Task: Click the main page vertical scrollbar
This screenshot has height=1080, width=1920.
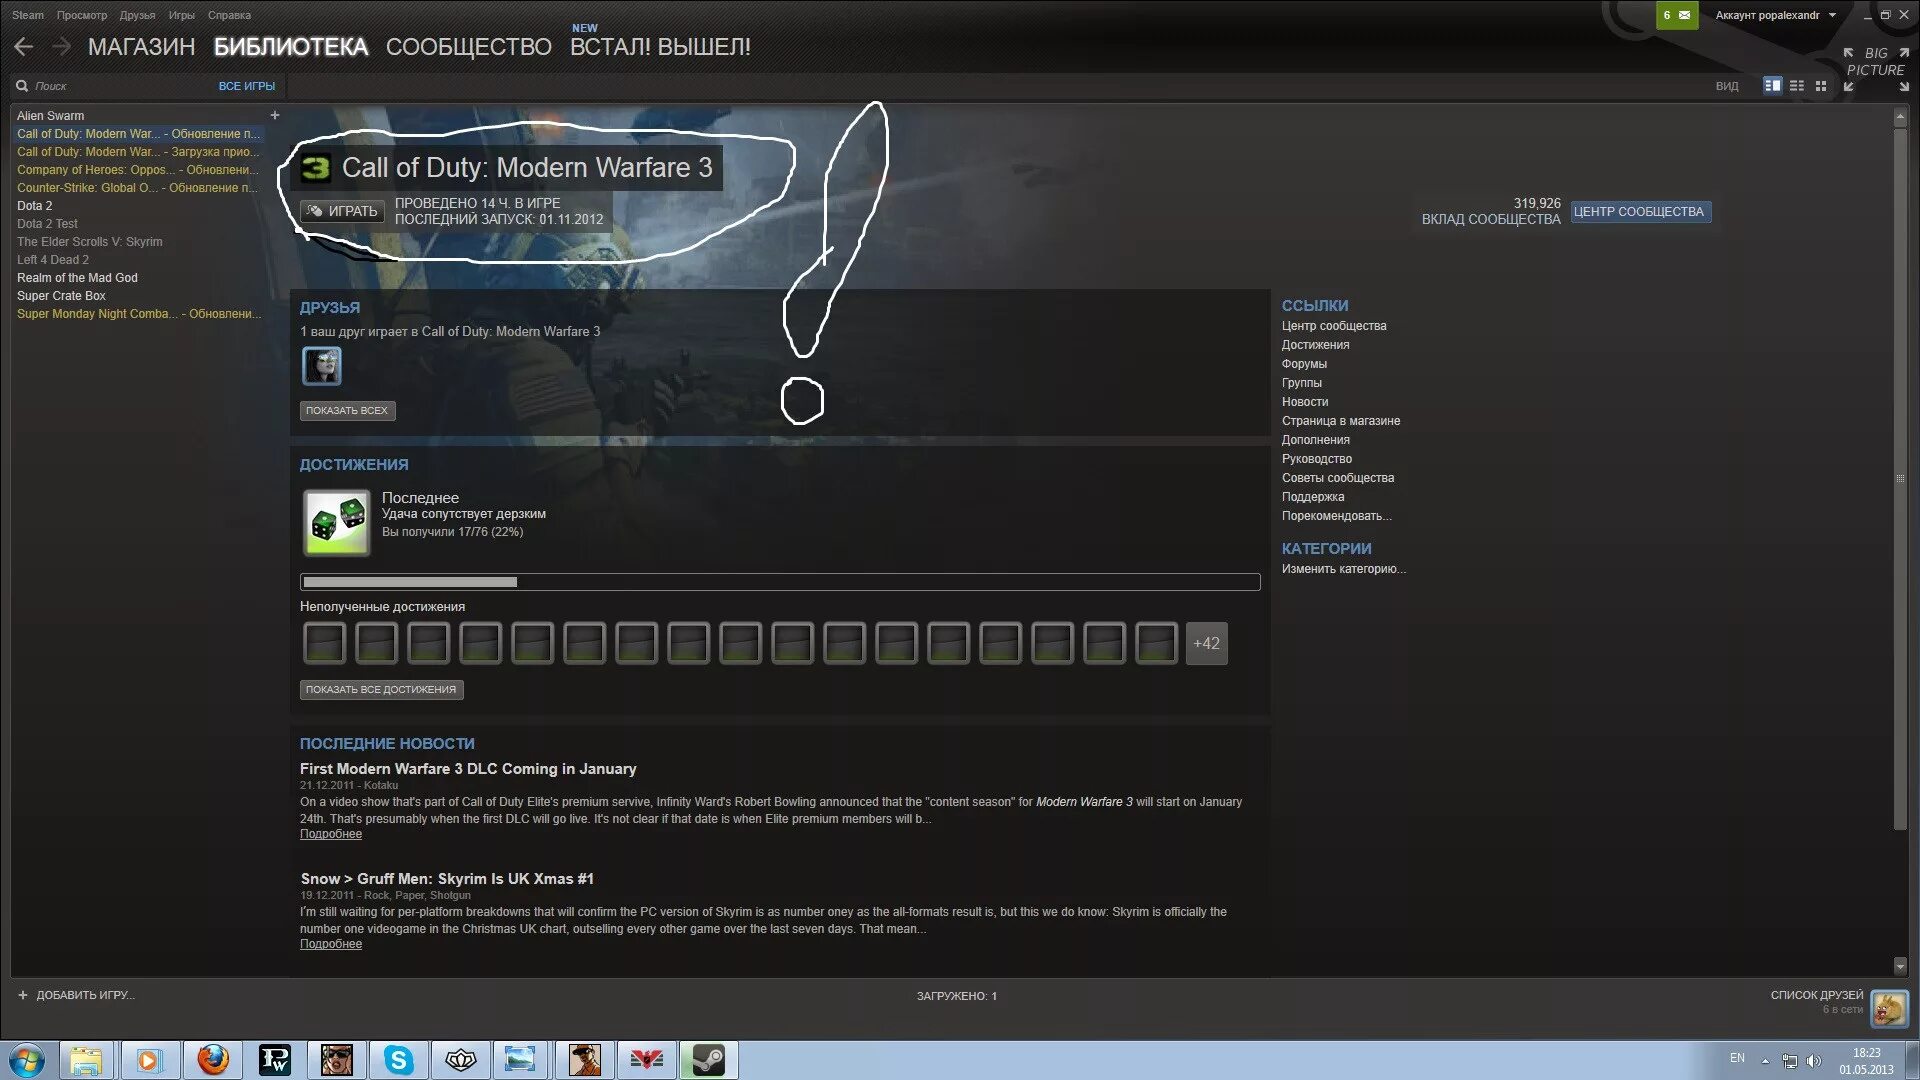Action: click(1900, 480)
